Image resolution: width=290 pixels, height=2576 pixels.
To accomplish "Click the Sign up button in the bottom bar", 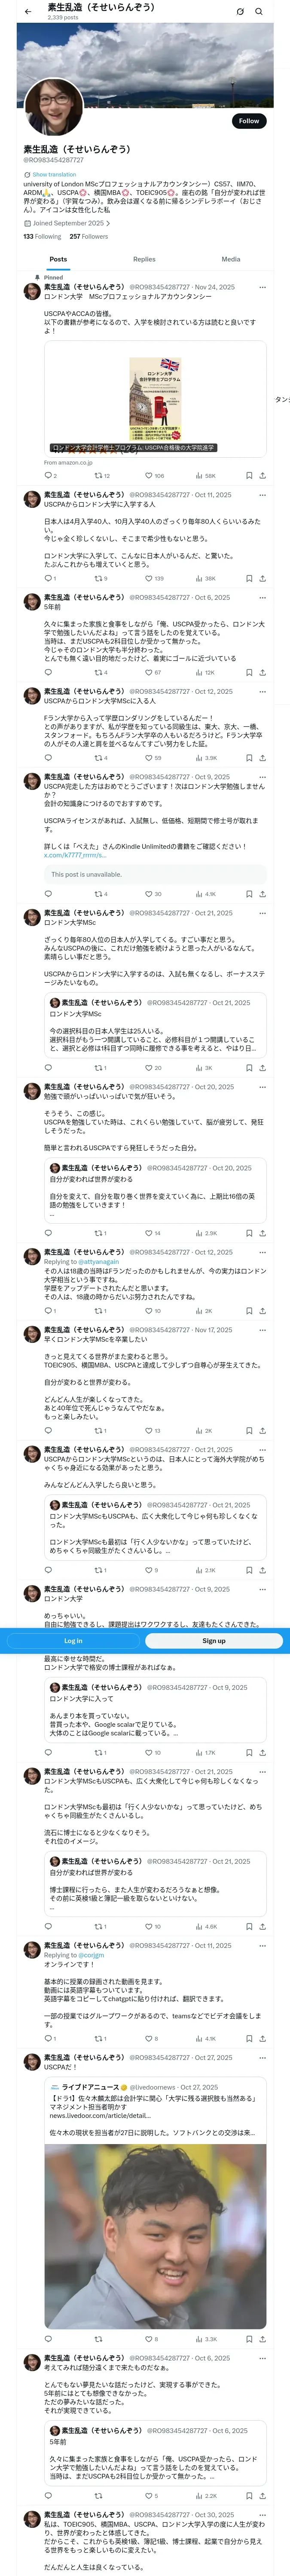I will [x=214, y=1641].
